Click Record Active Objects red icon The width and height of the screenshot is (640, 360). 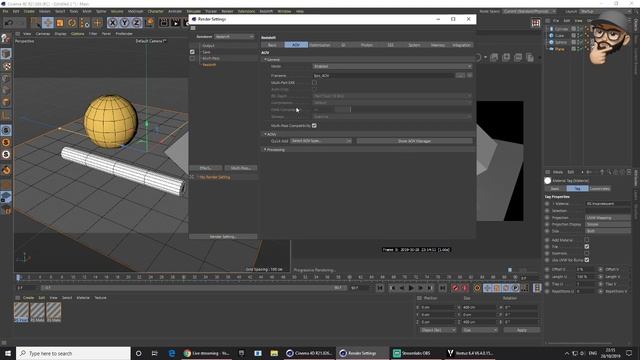[x=456, y=288]
